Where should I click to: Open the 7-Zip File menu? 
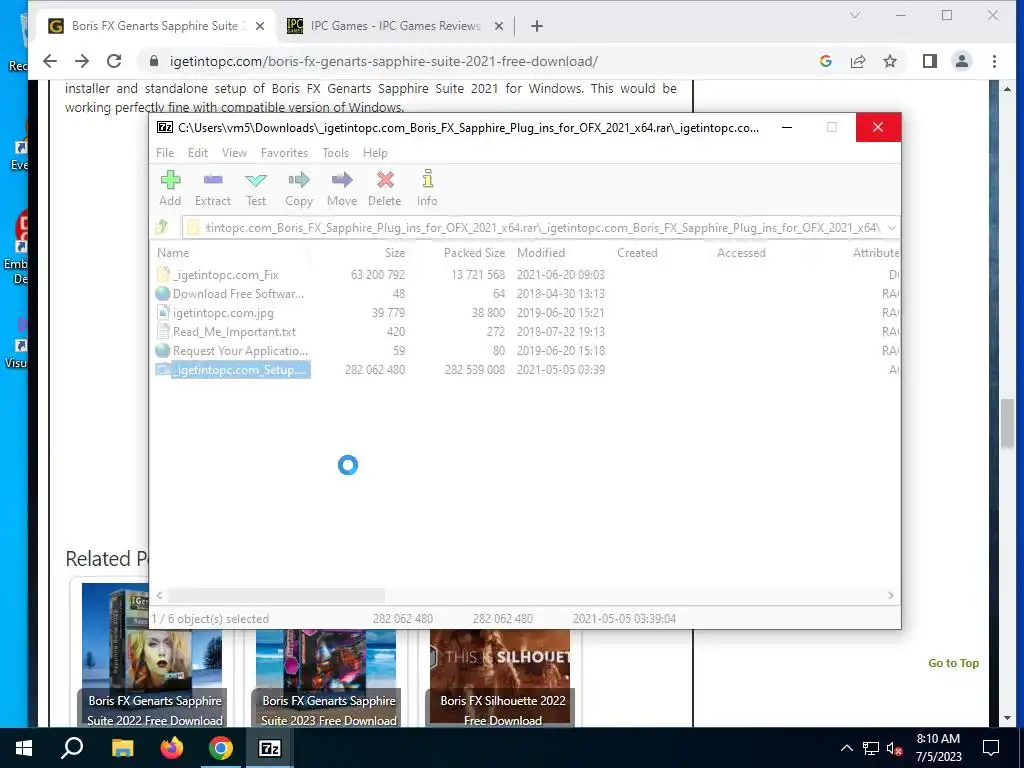tap(165, 153)
